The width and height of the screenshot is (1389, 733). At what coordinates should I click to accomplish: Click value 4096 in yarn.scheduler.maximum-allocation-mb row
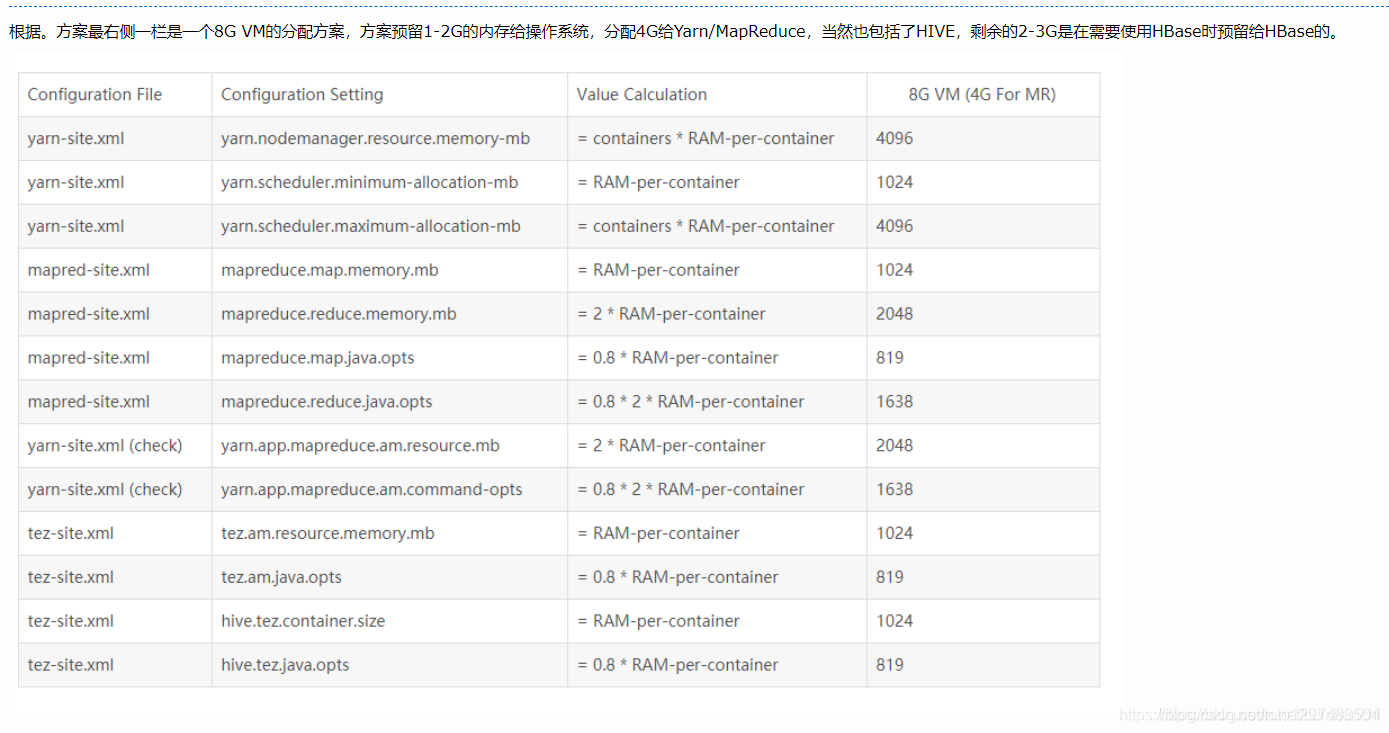[894, 227]
